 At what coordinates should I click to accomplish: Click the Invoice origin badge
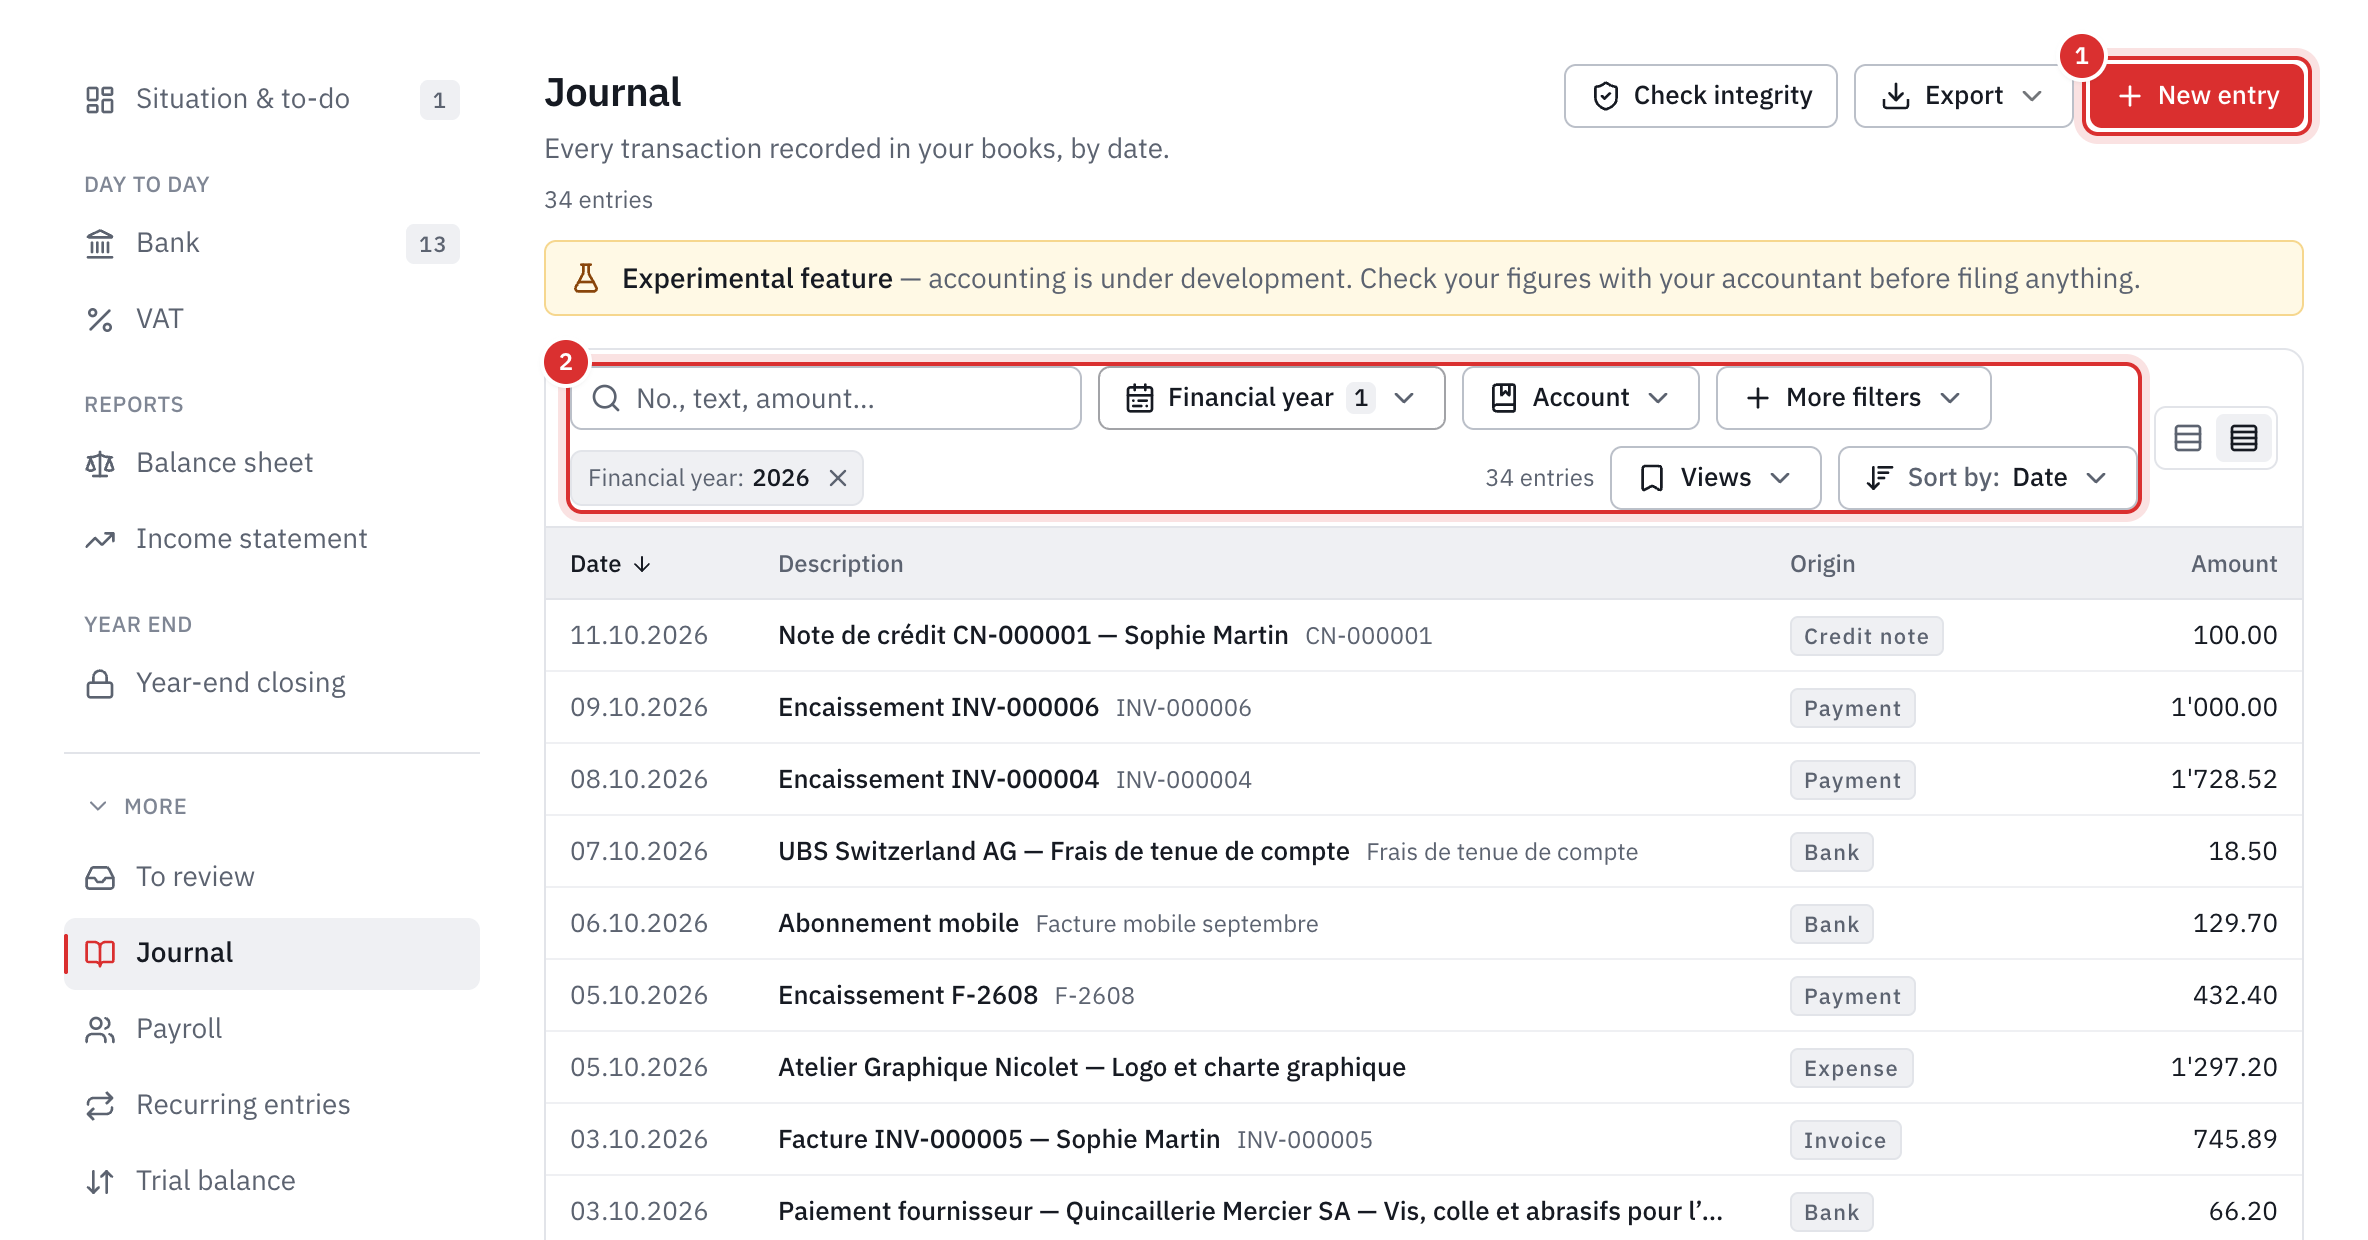pyautogui.click(x=1845, y=1140)
